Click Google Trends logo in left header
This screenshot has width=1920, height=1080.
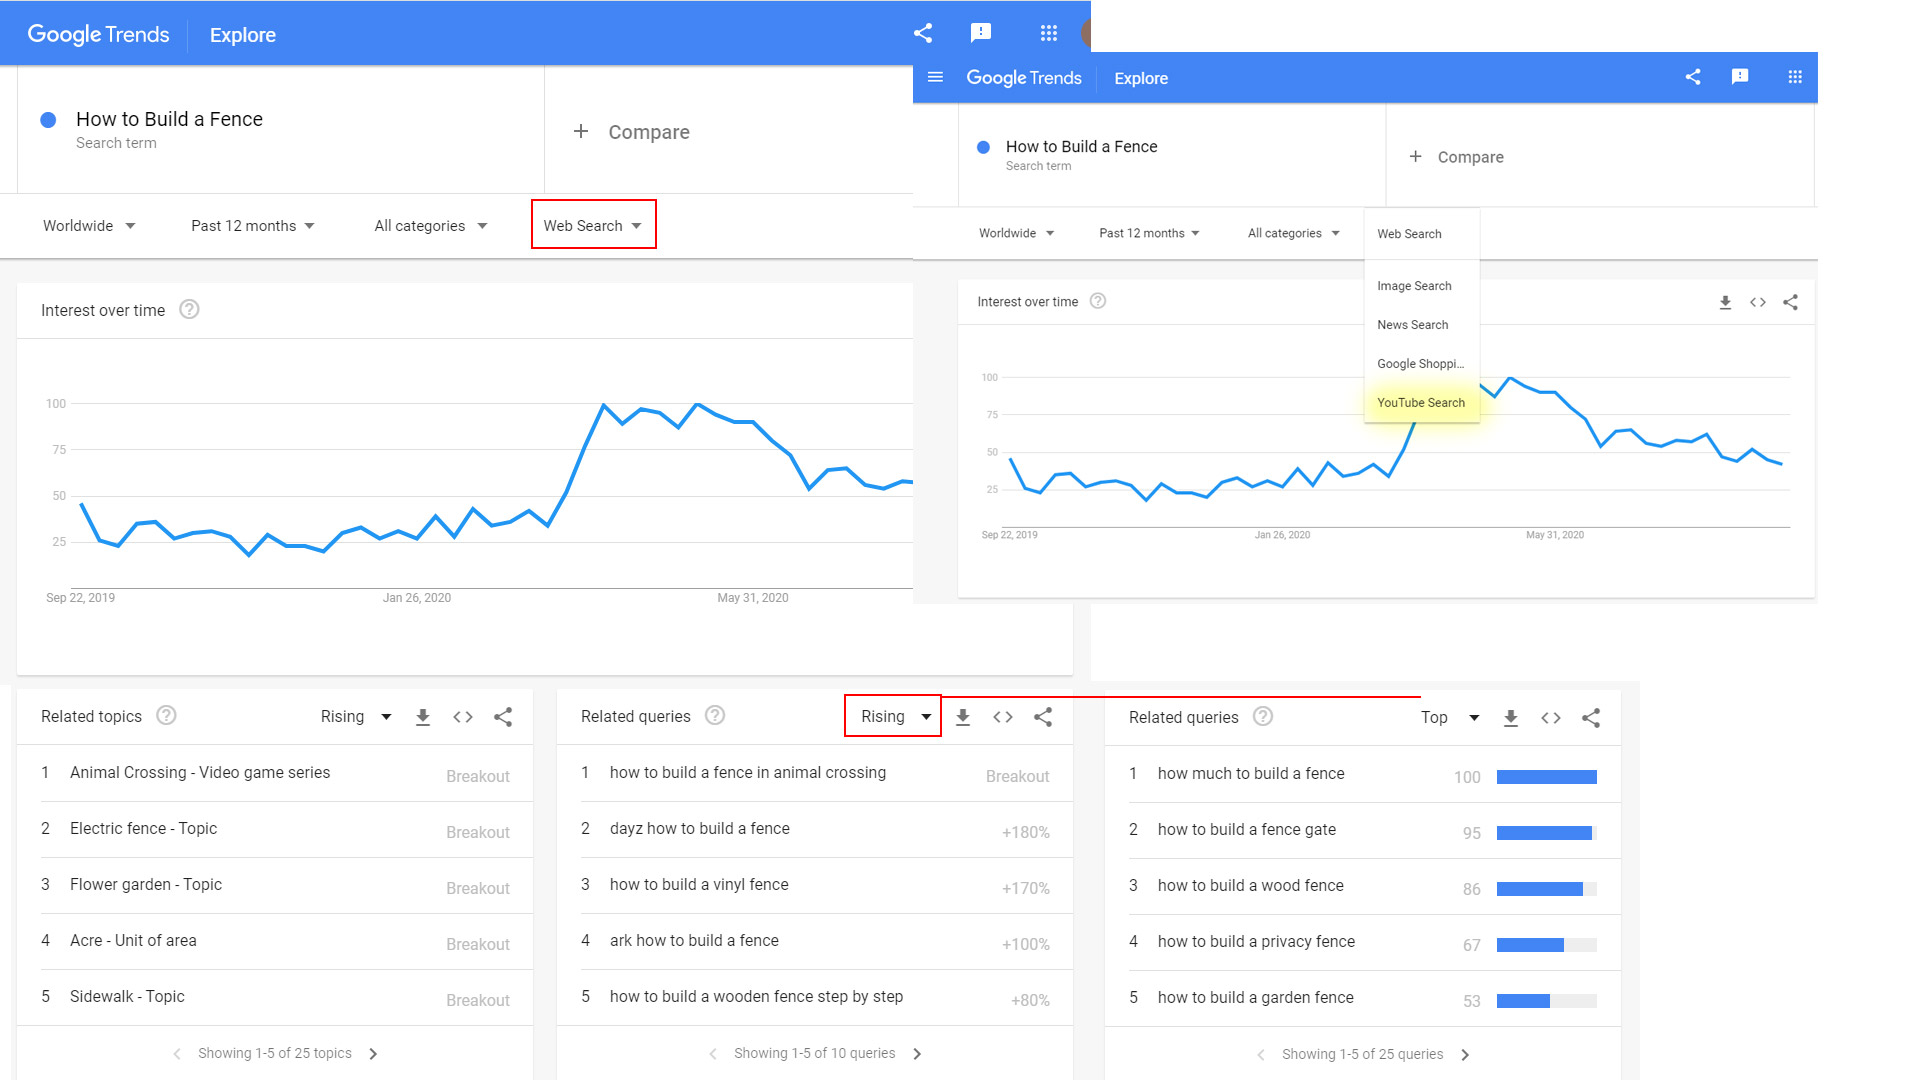tap(98, 34)
